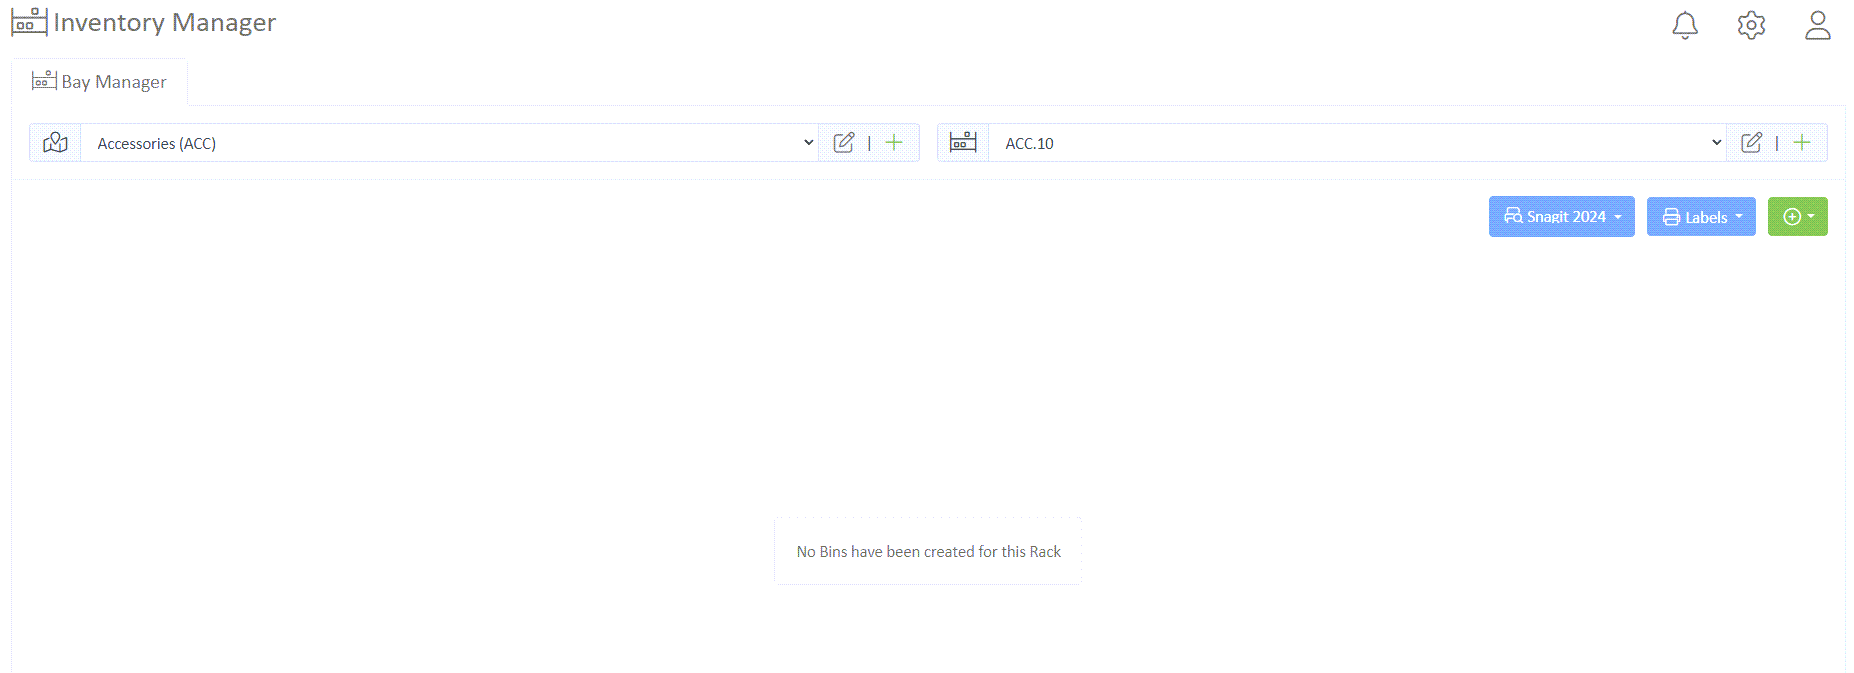Open the green add bin dropdown
Screen dimensions: 1854x673
pos(1798,217)
